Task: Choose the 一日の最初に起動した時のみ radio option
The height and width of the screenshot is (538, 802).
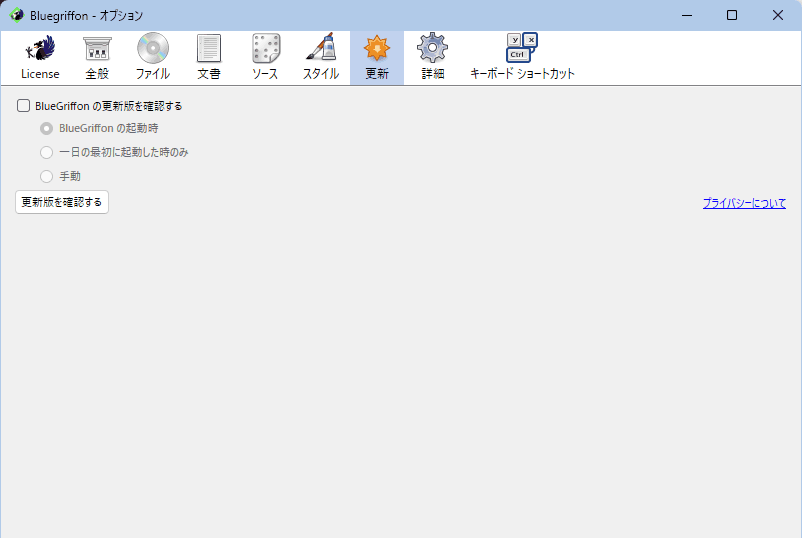Action: point(46,152)
